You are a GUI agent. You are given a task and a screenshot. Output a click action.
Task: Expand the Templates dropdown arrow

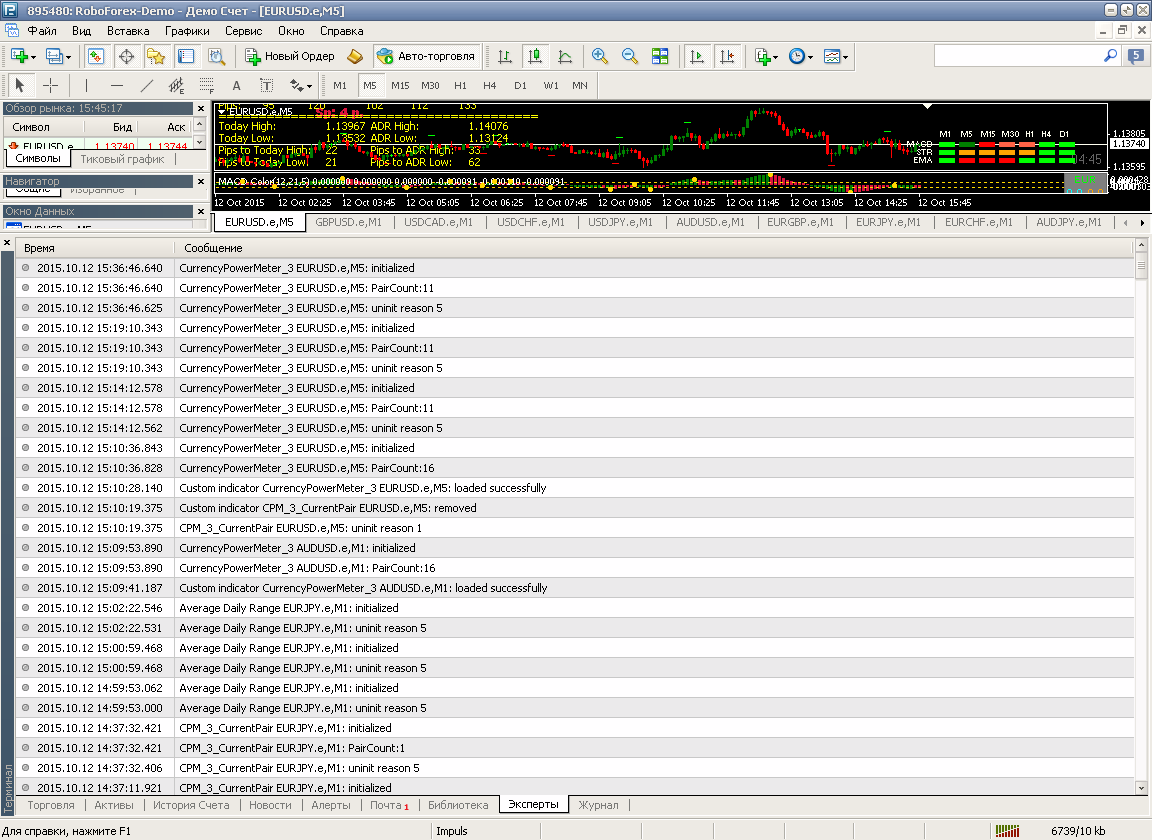pyautogui.click(x=846, y=57)
